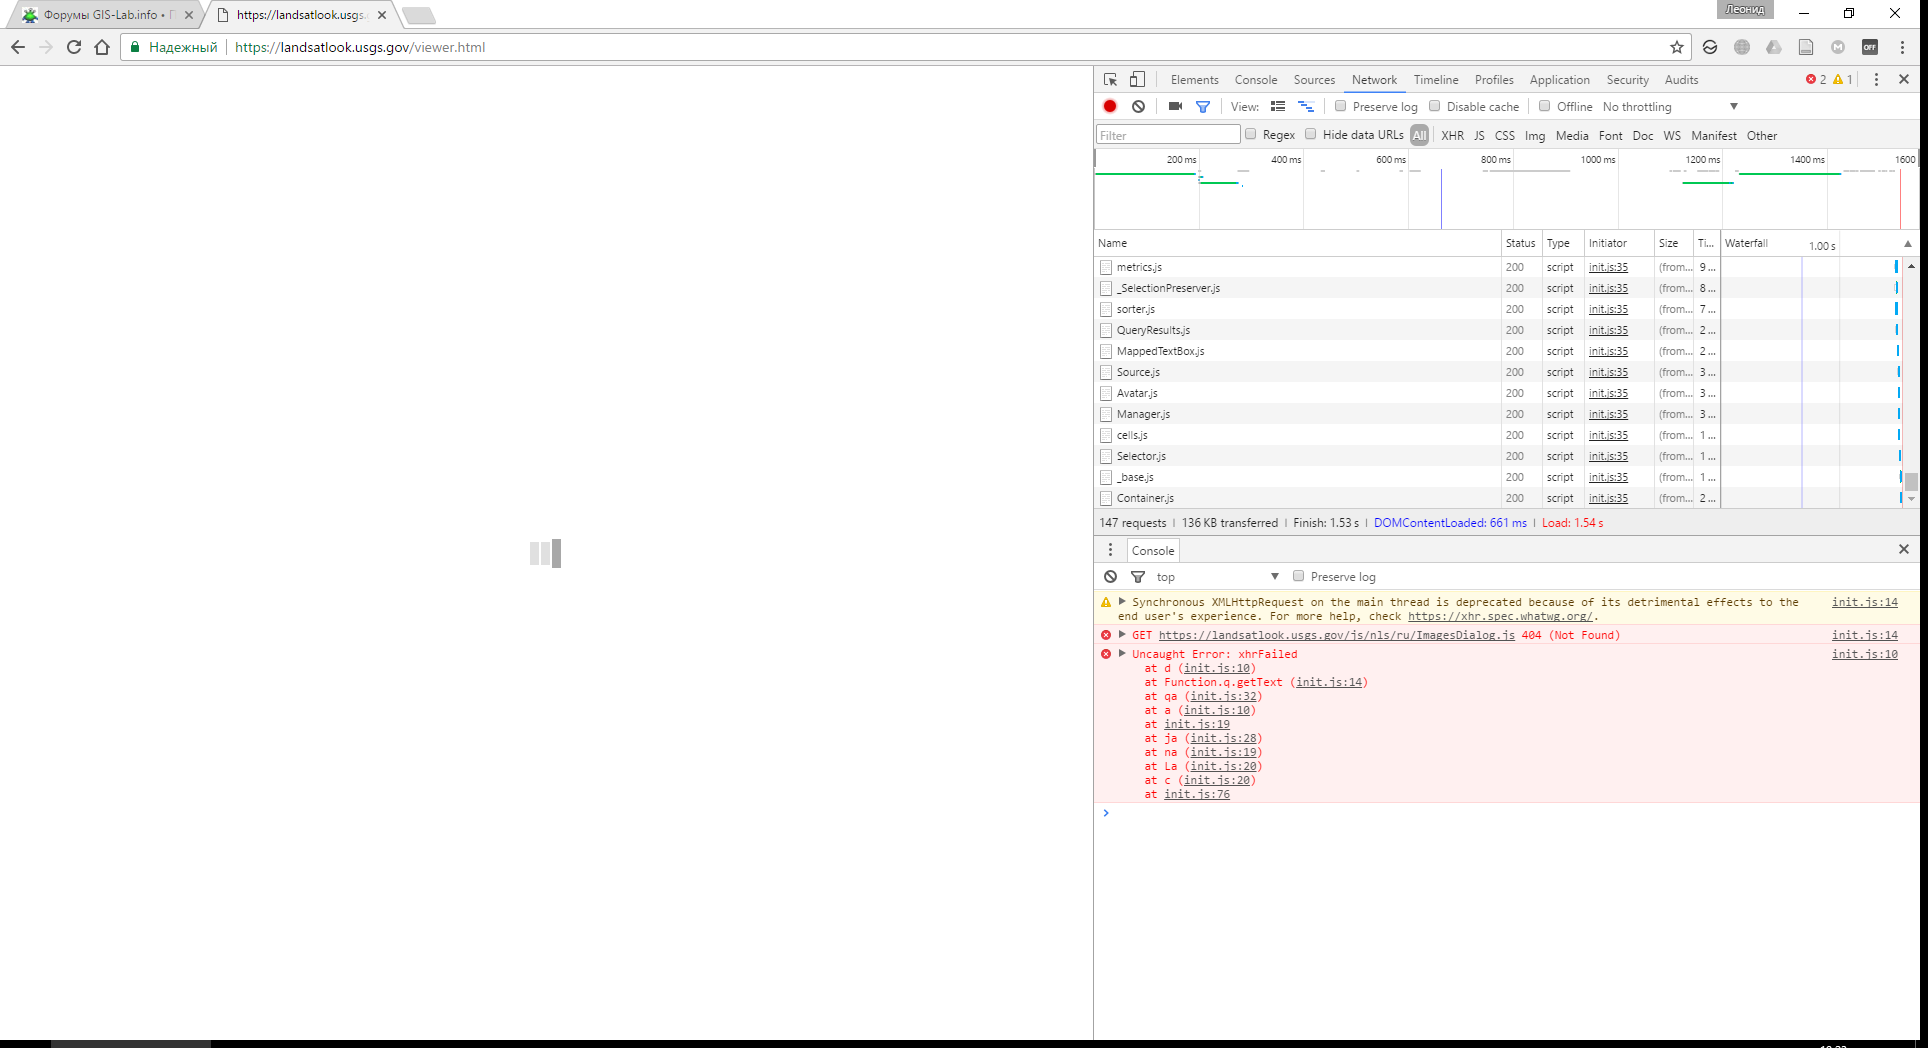
Task: Click the network Filter text field
Action: coord(1168,135)
